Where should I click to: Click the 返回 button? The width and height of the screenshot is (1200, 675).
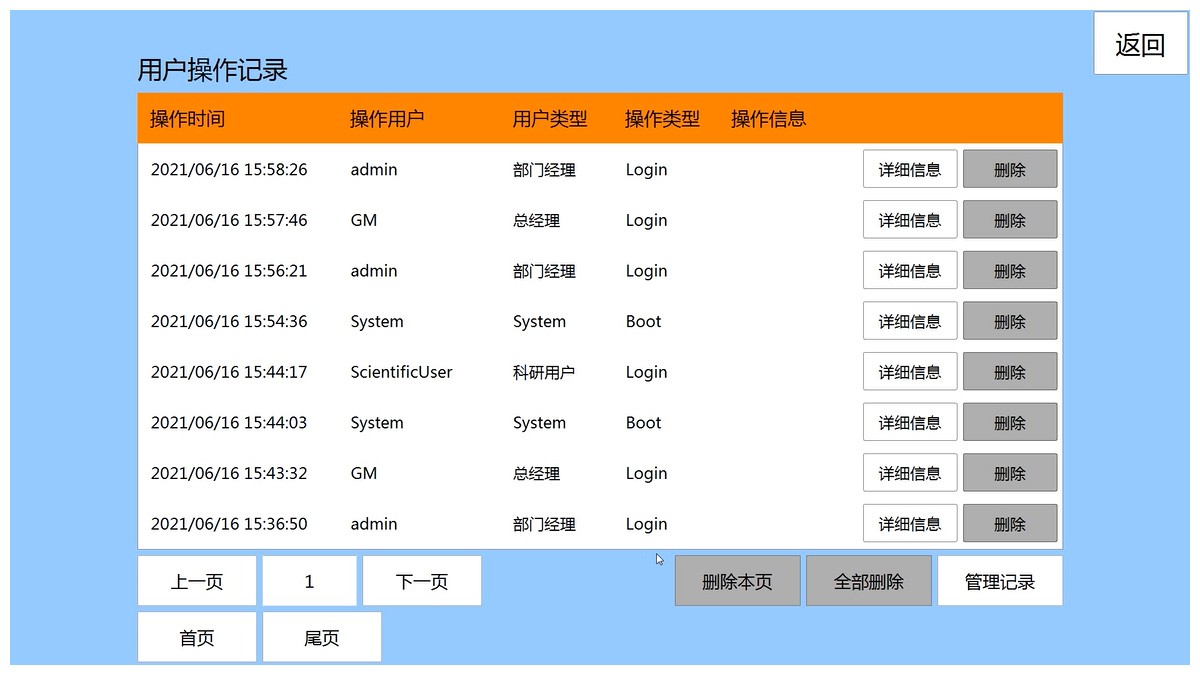[1140, 44]
